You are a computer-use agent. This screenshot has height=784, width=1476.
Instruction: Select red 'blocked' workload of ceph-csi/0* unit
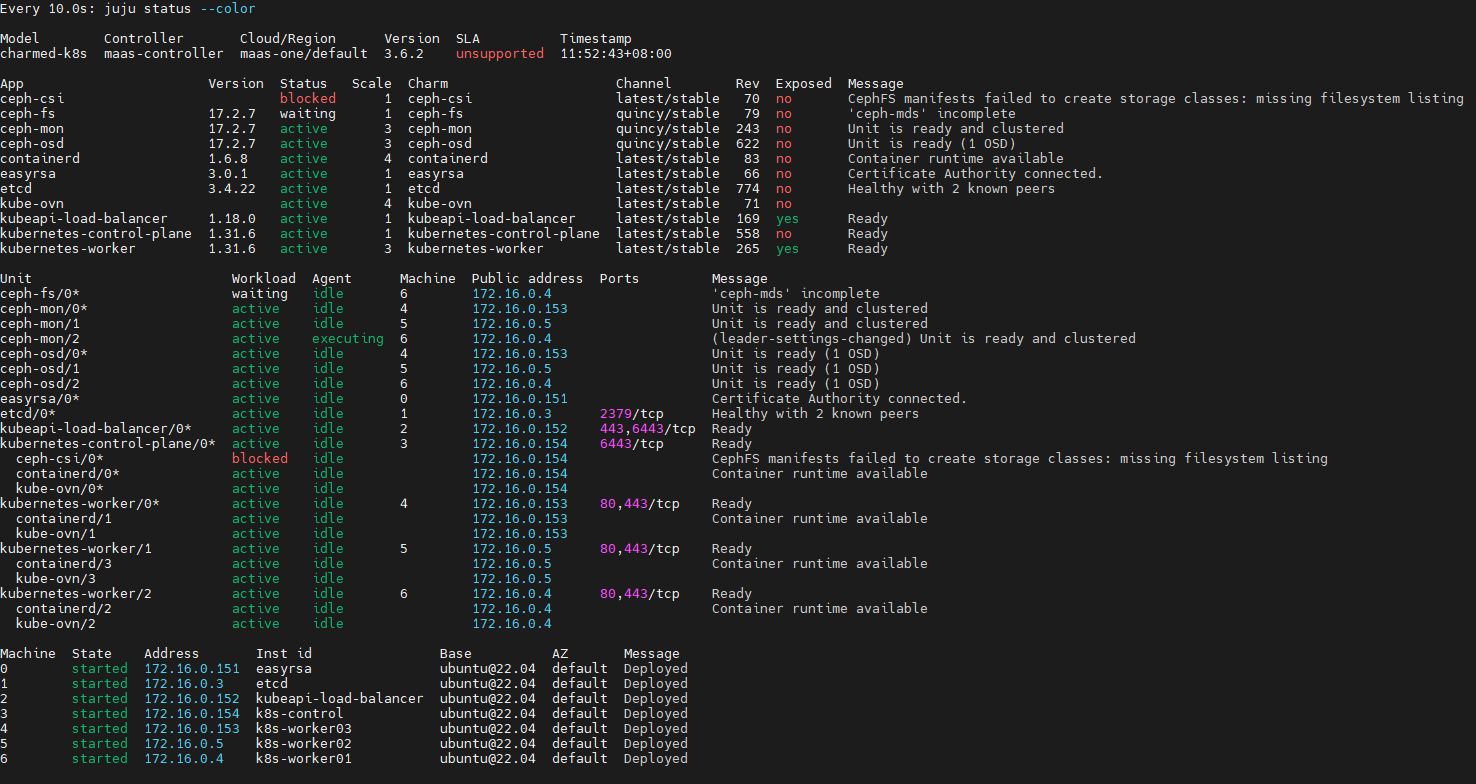[x=260, y=459]
